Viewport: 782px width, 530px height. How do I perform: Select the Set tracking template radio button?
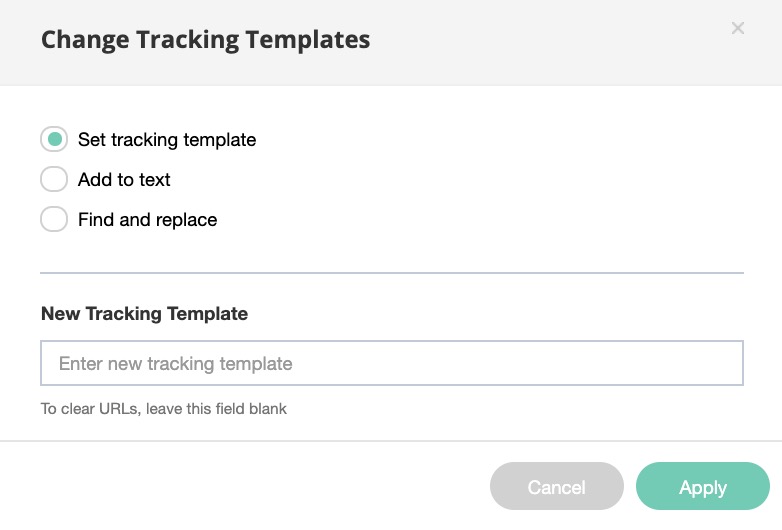(x=54, y=139)
